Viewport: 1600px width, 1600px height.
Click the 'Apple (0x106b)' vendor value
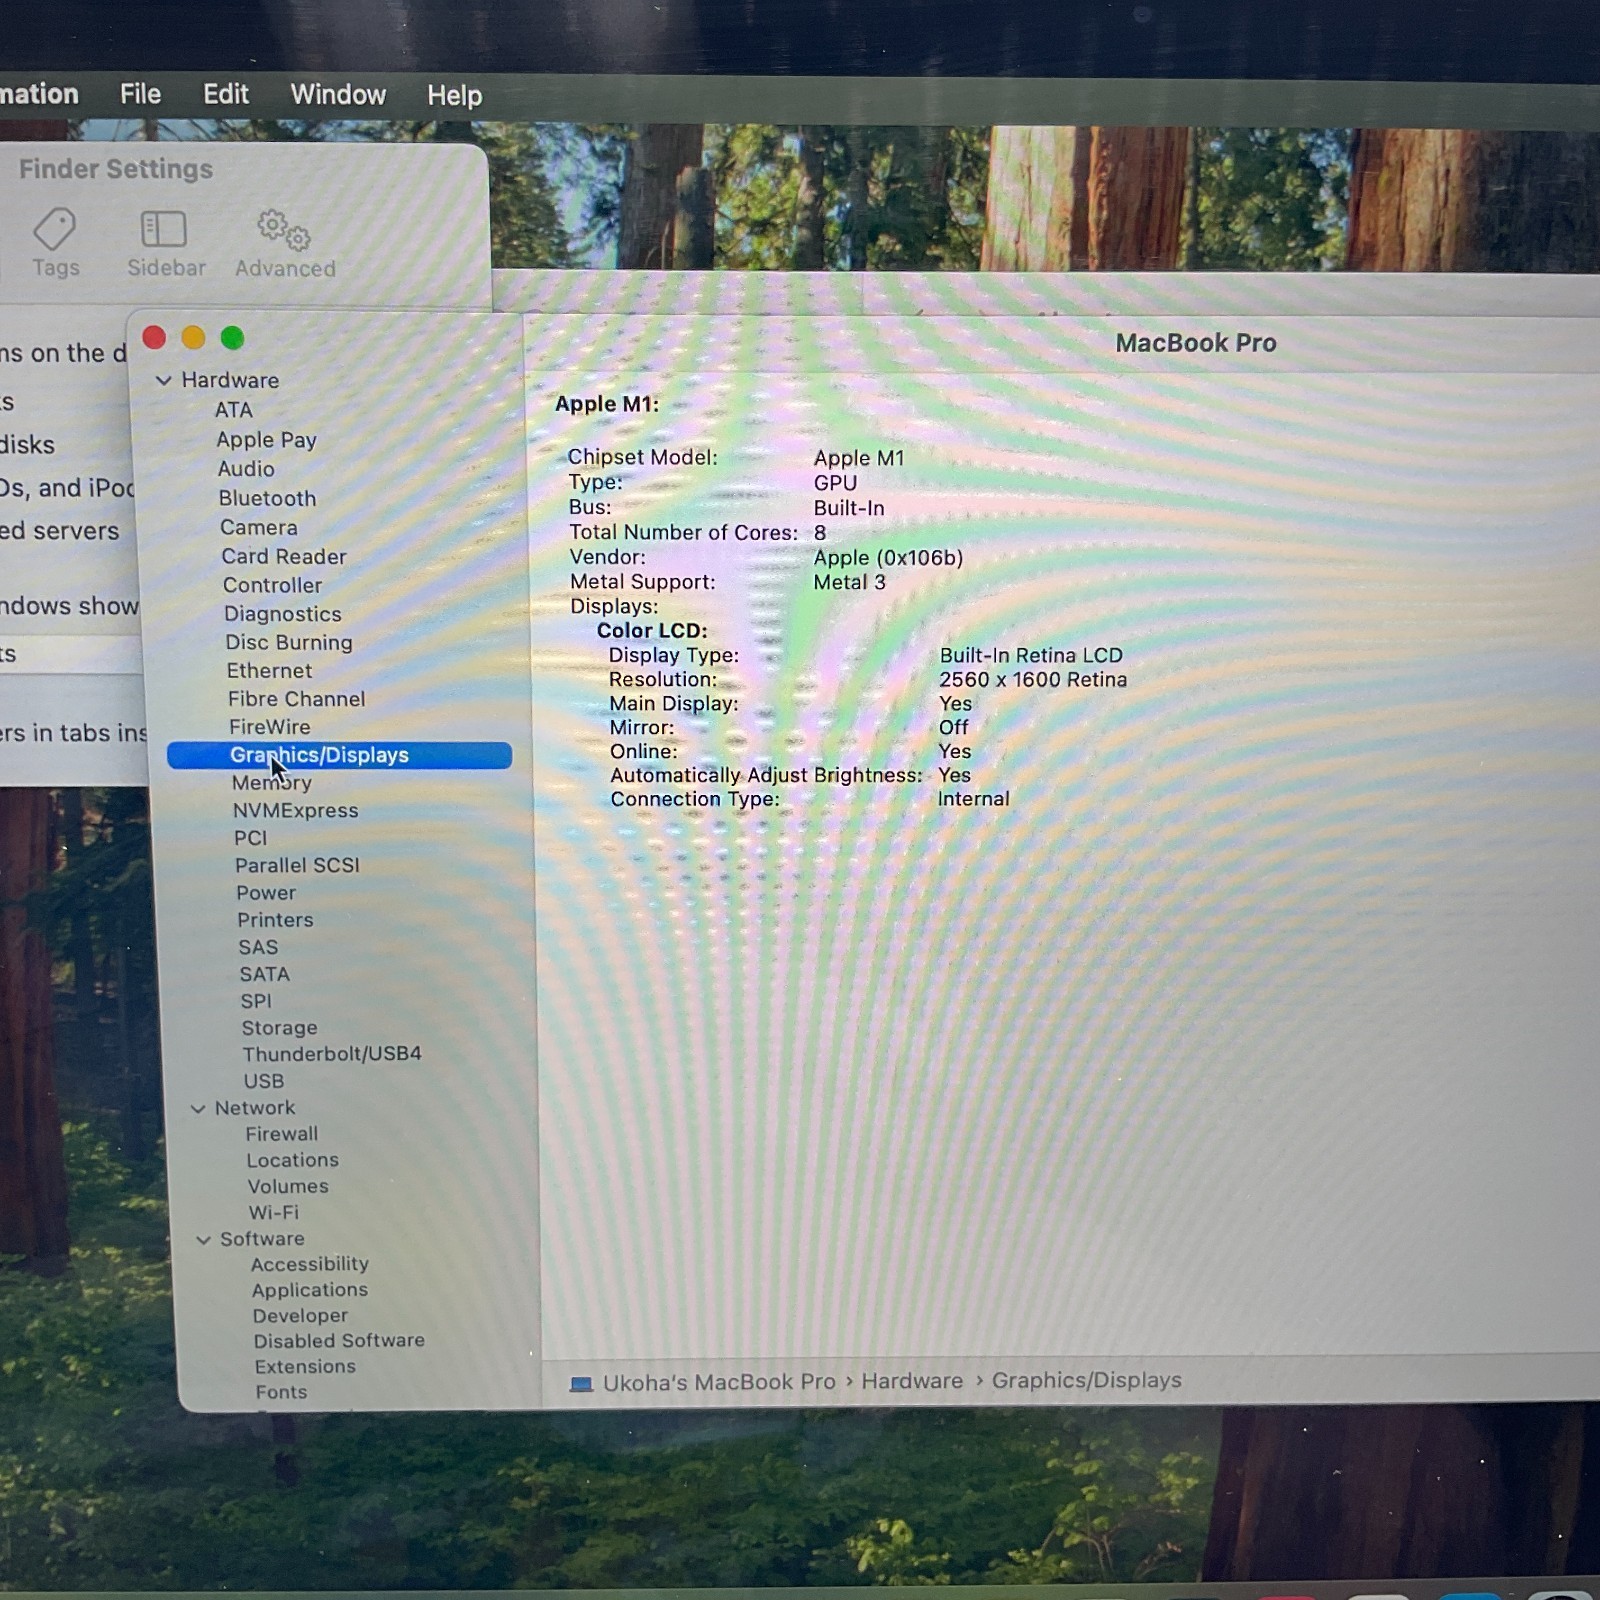[888, 558]
